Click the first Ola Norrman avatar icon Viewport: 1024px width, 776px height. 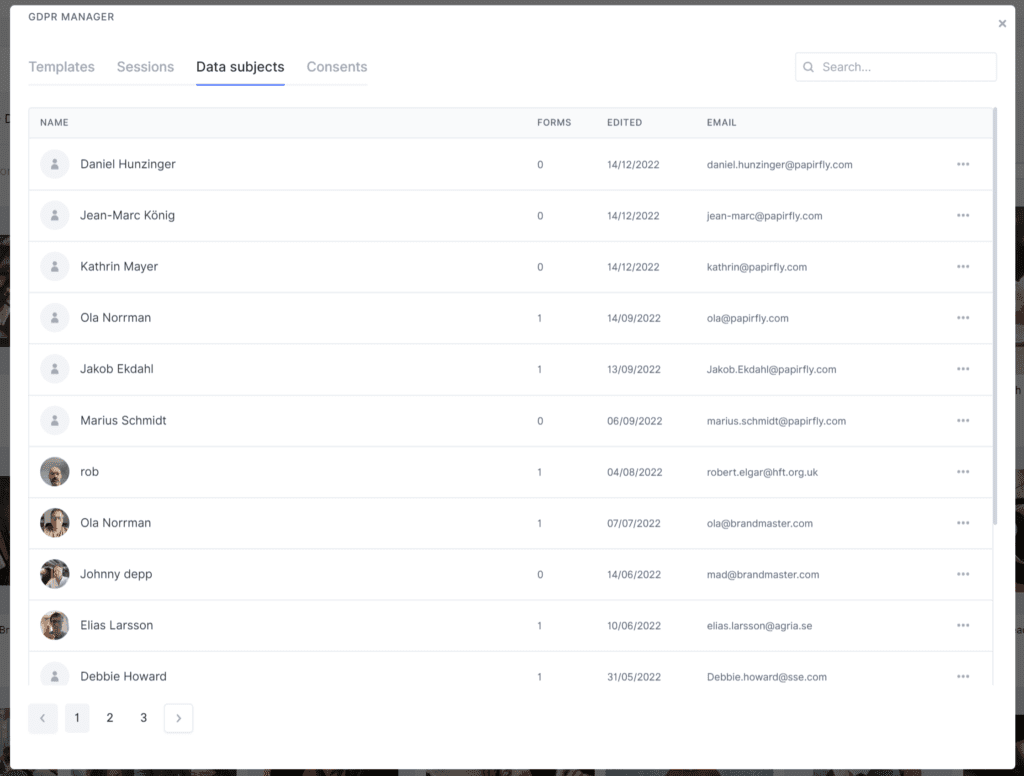[x=54, y=317]
